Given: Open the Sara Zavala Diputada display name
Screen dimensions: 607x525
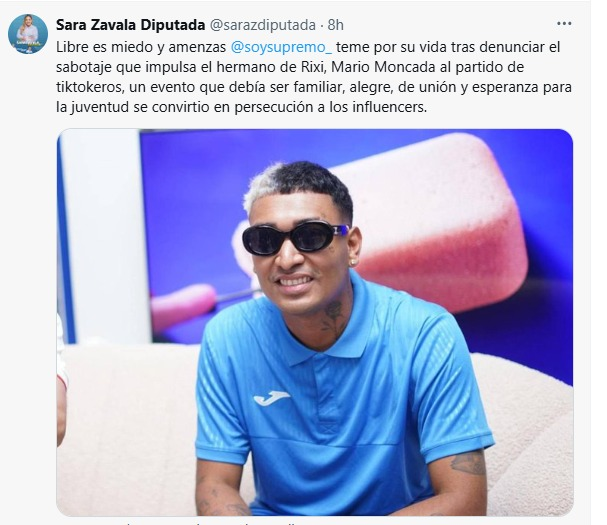Looking at the screenshot, I should pos(130,25).
